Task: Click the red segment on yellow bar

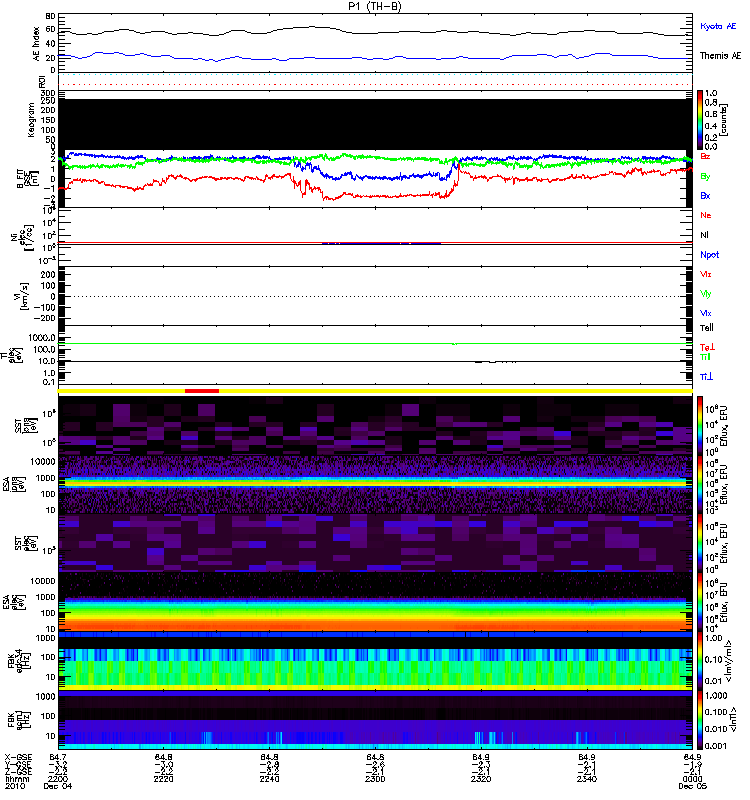Action: coord(202,391)
